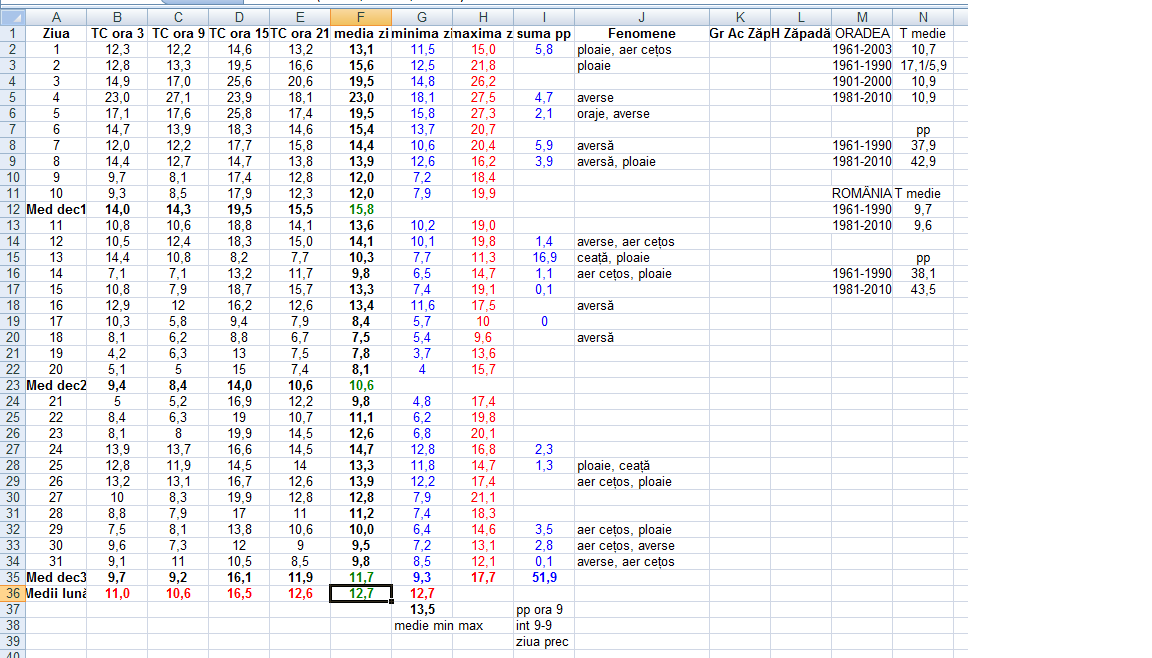Click the 'ploaie, aer cețos' cell

click(x=641, y=50)
